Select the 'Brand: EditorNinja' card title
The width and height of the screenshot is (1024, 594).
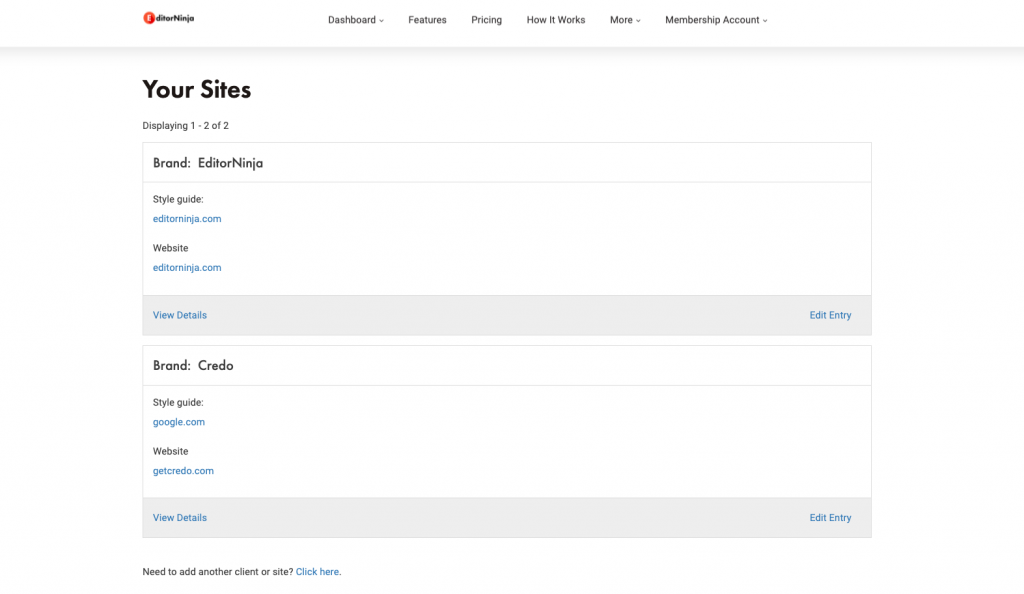pos(208,163)
